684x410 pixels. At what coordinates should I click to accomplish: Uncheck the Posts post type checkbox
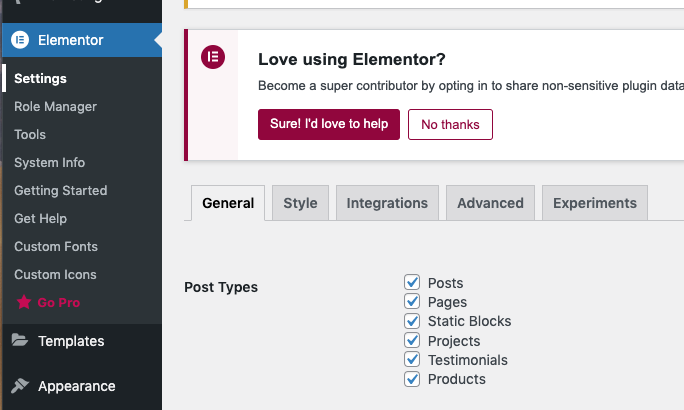point(412,283)
